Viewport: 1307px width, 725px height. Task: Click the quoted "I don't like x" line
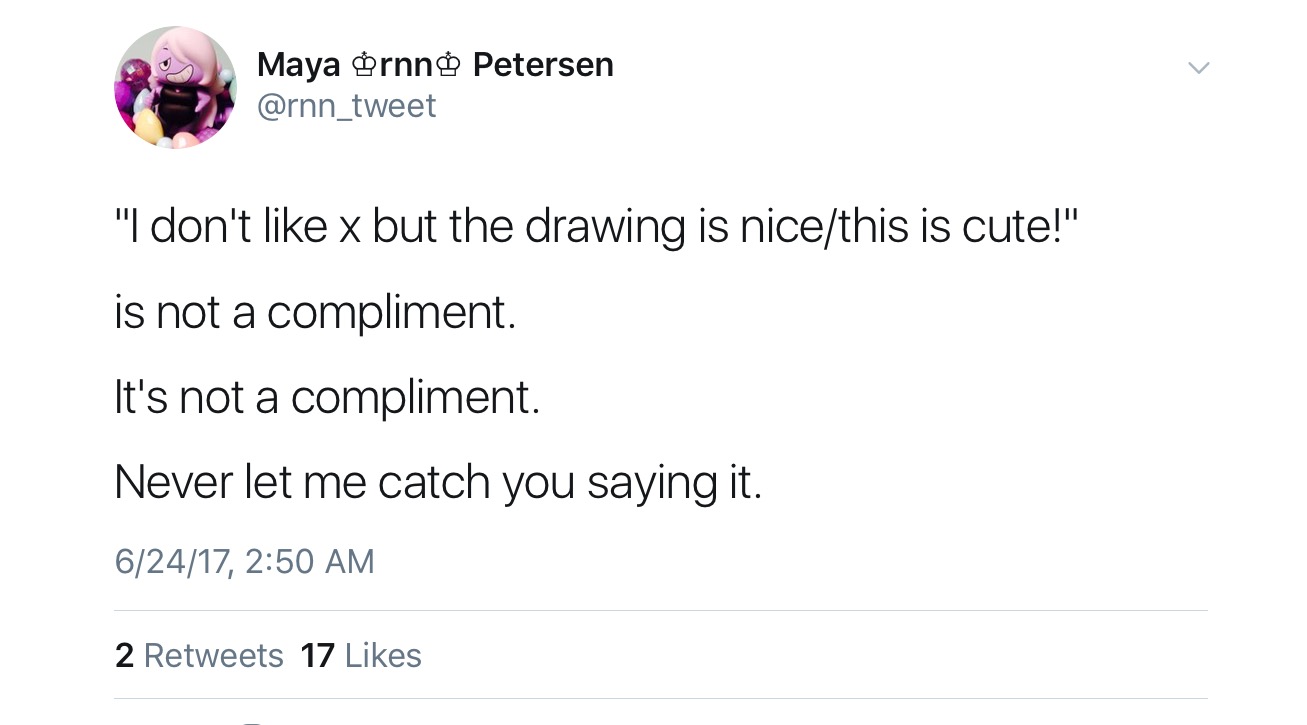pos(597,227)
